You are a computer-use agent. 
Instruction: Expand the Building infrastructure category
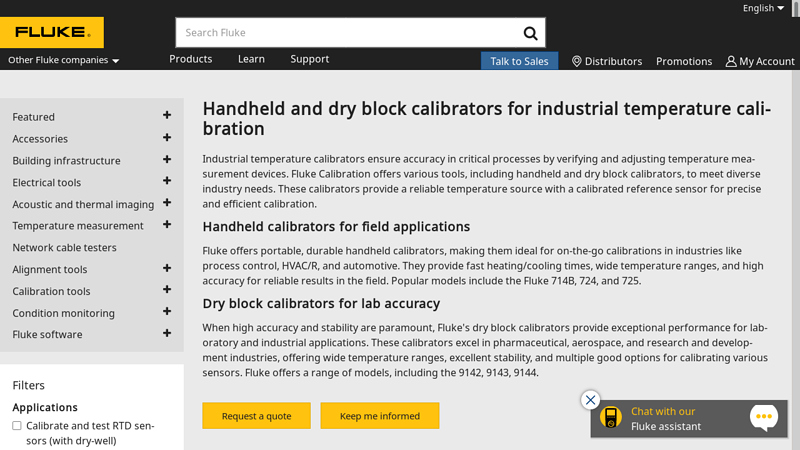[x=167, y=159]
